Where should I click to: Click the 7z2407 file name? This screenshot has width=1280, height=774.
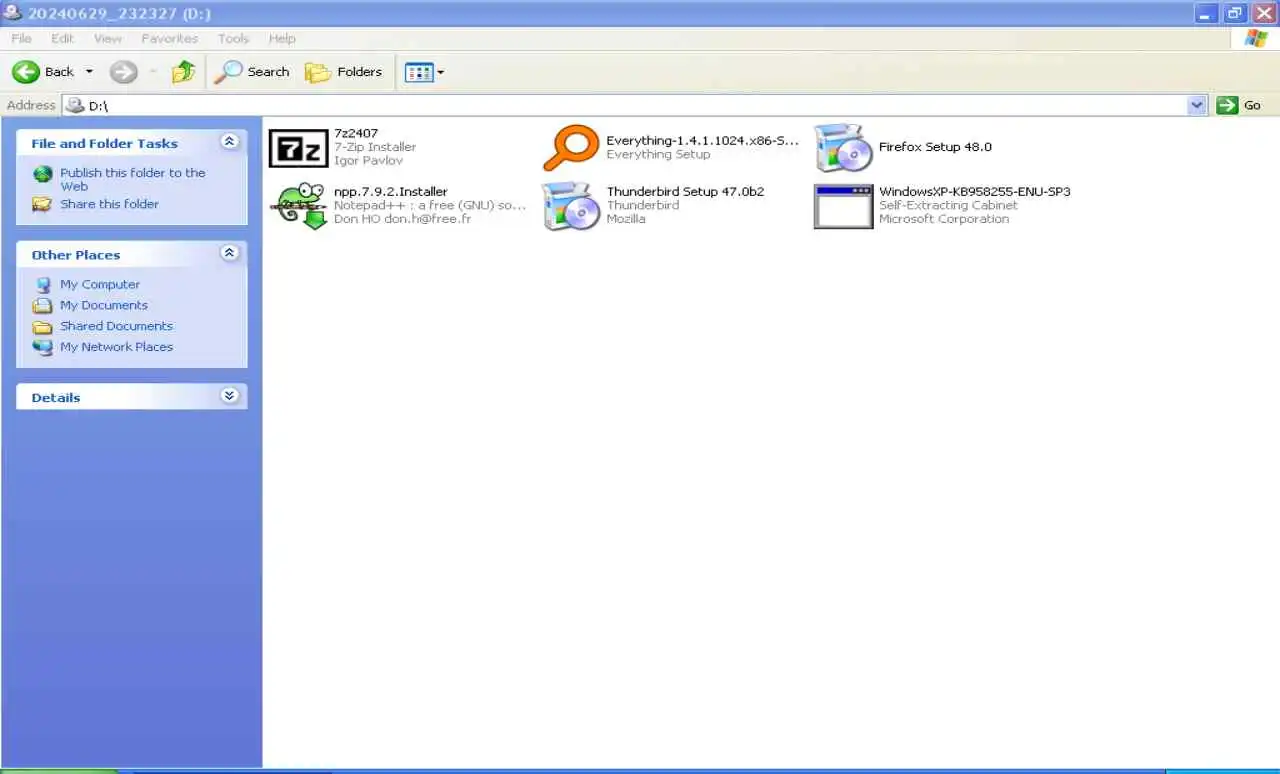click(x=356, y=133)
